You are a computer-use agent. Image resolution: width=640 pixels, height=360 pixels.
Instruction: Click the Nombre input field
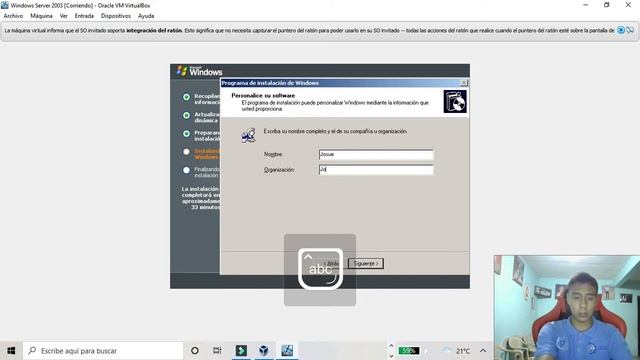(376, 155)
